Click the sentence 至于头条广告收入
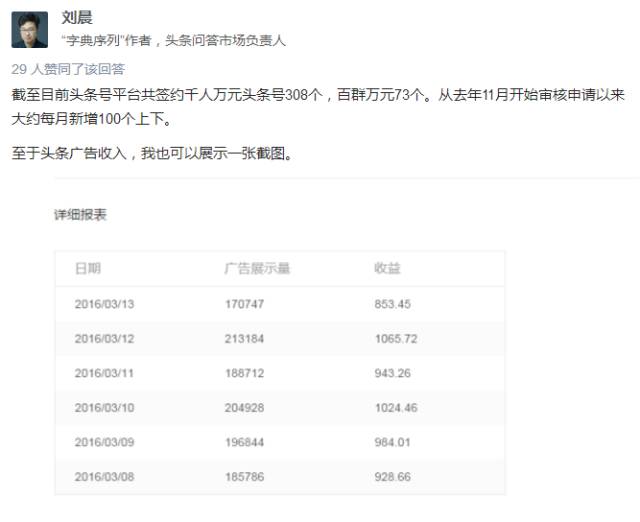Screen dimensions: 640x522 (x=152, y=153)
